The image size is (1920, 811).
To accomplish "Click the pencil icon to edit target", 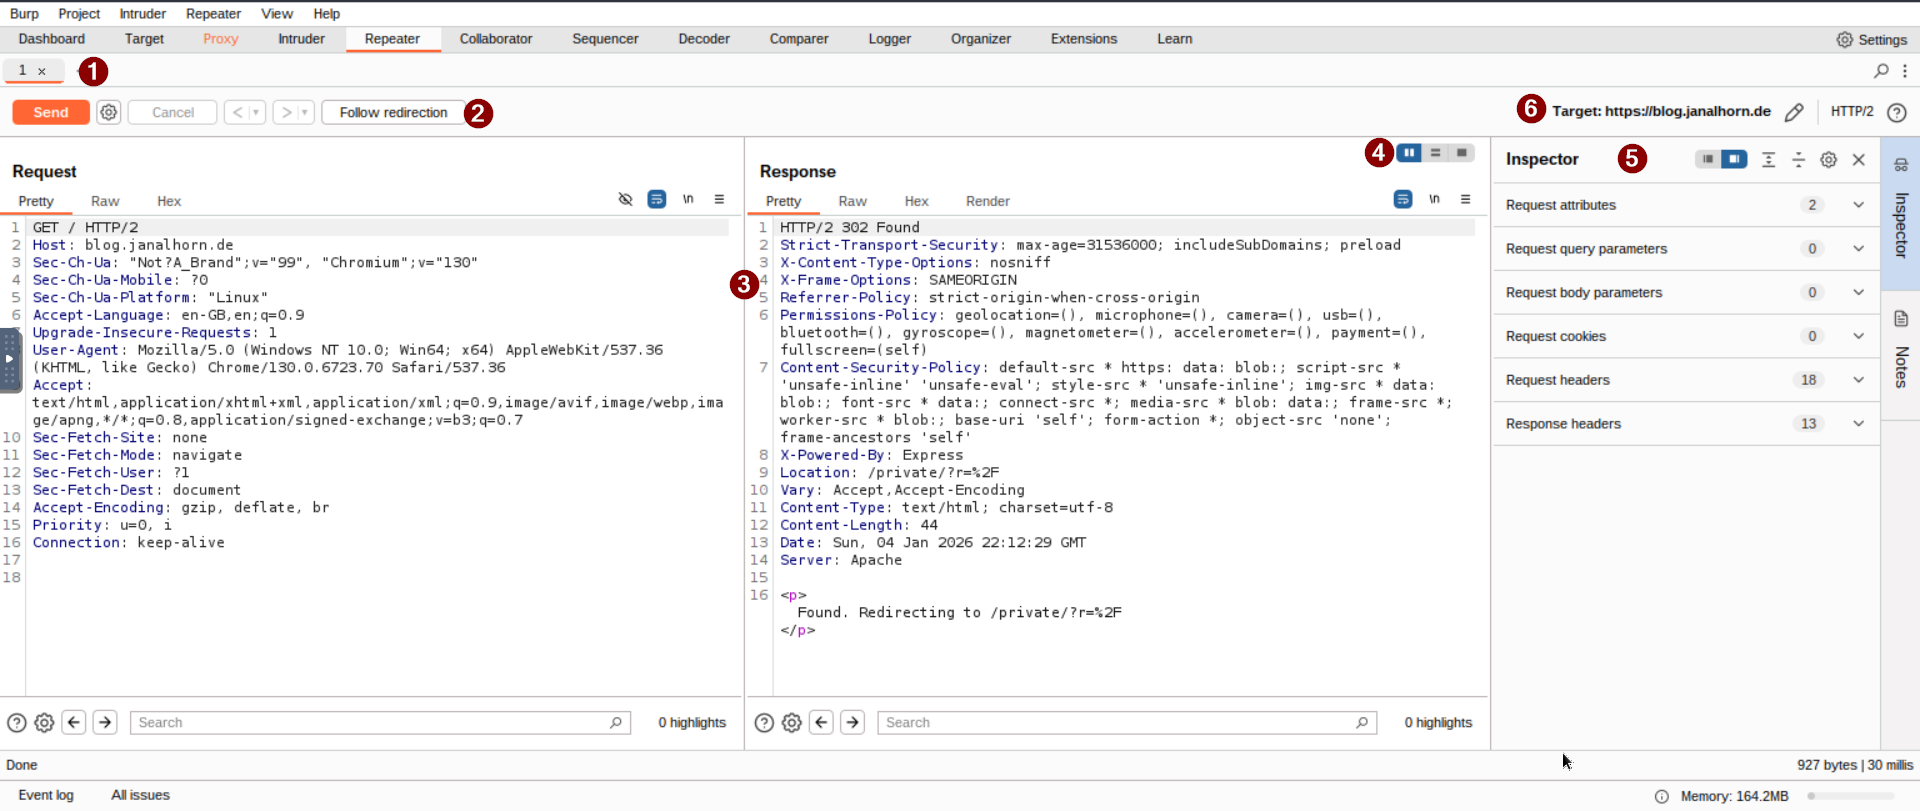I will (1794, 112).
